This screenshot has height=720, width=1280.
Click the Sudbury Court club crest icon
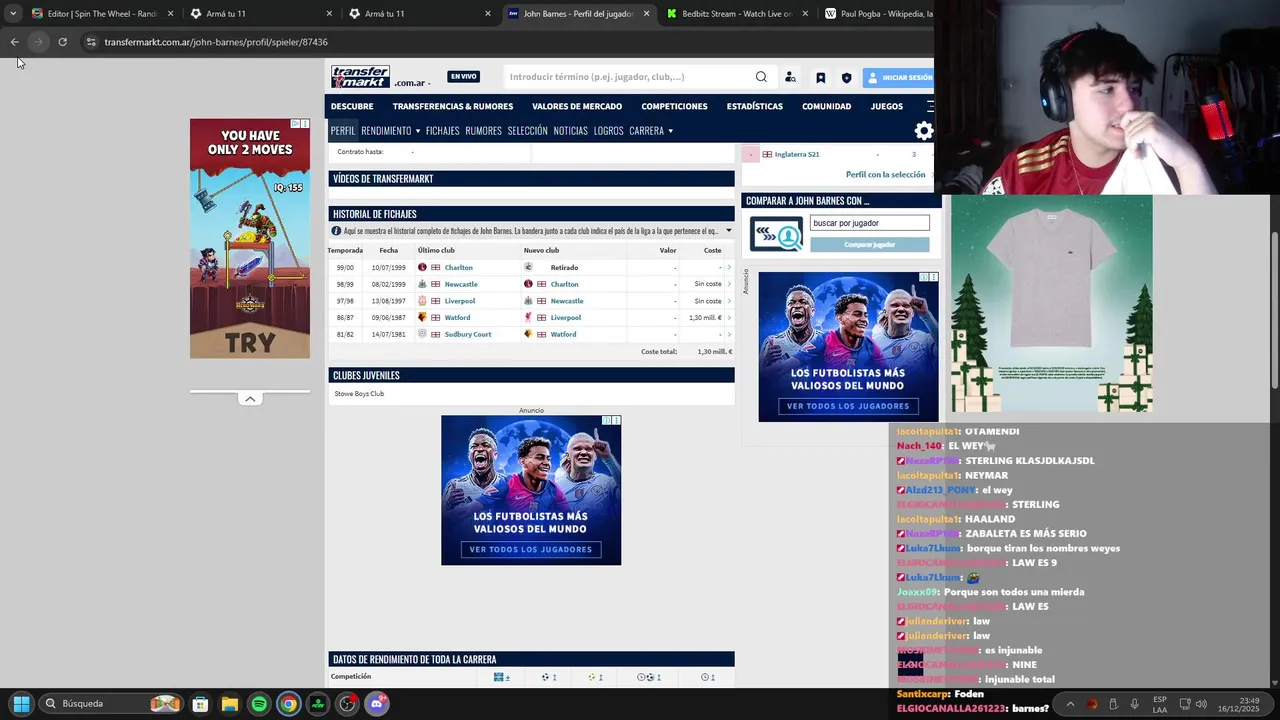422,334
